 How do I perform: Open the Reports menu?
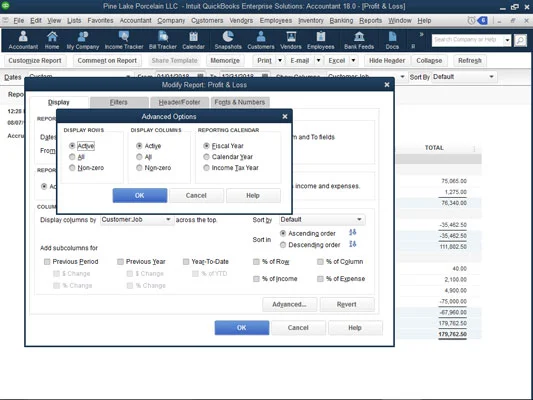[370, 20]
